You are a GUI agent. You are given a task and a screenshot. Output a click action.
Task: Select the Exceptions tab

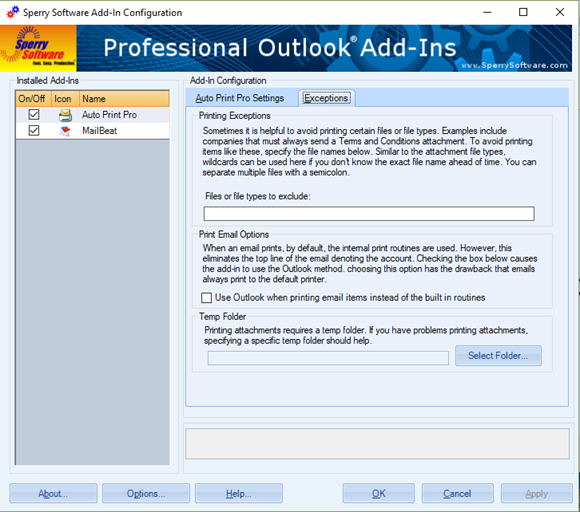click(x=327, y=98)
